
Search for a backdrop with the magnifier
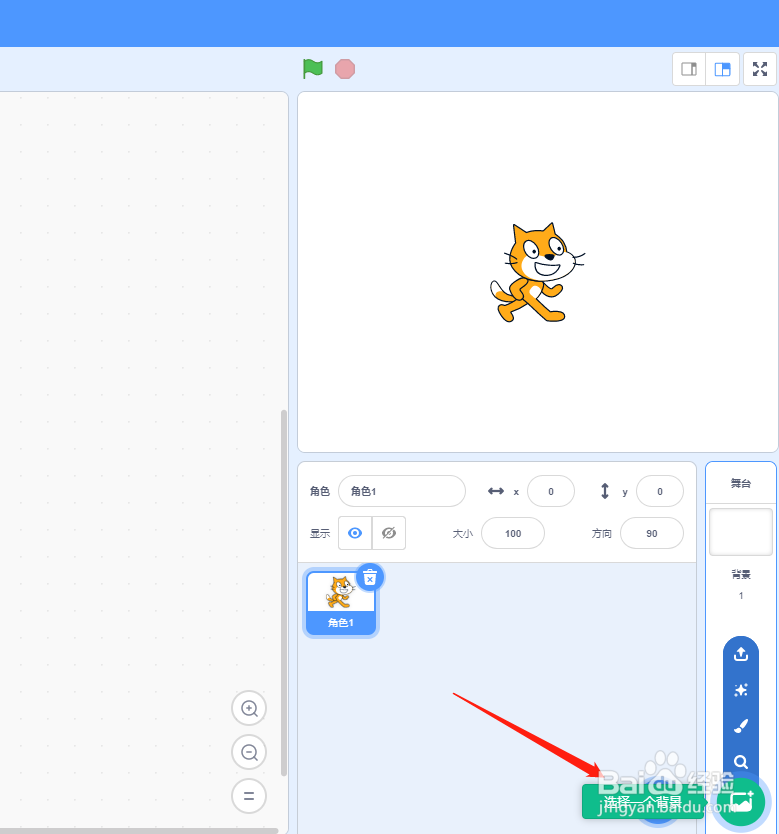741,762
